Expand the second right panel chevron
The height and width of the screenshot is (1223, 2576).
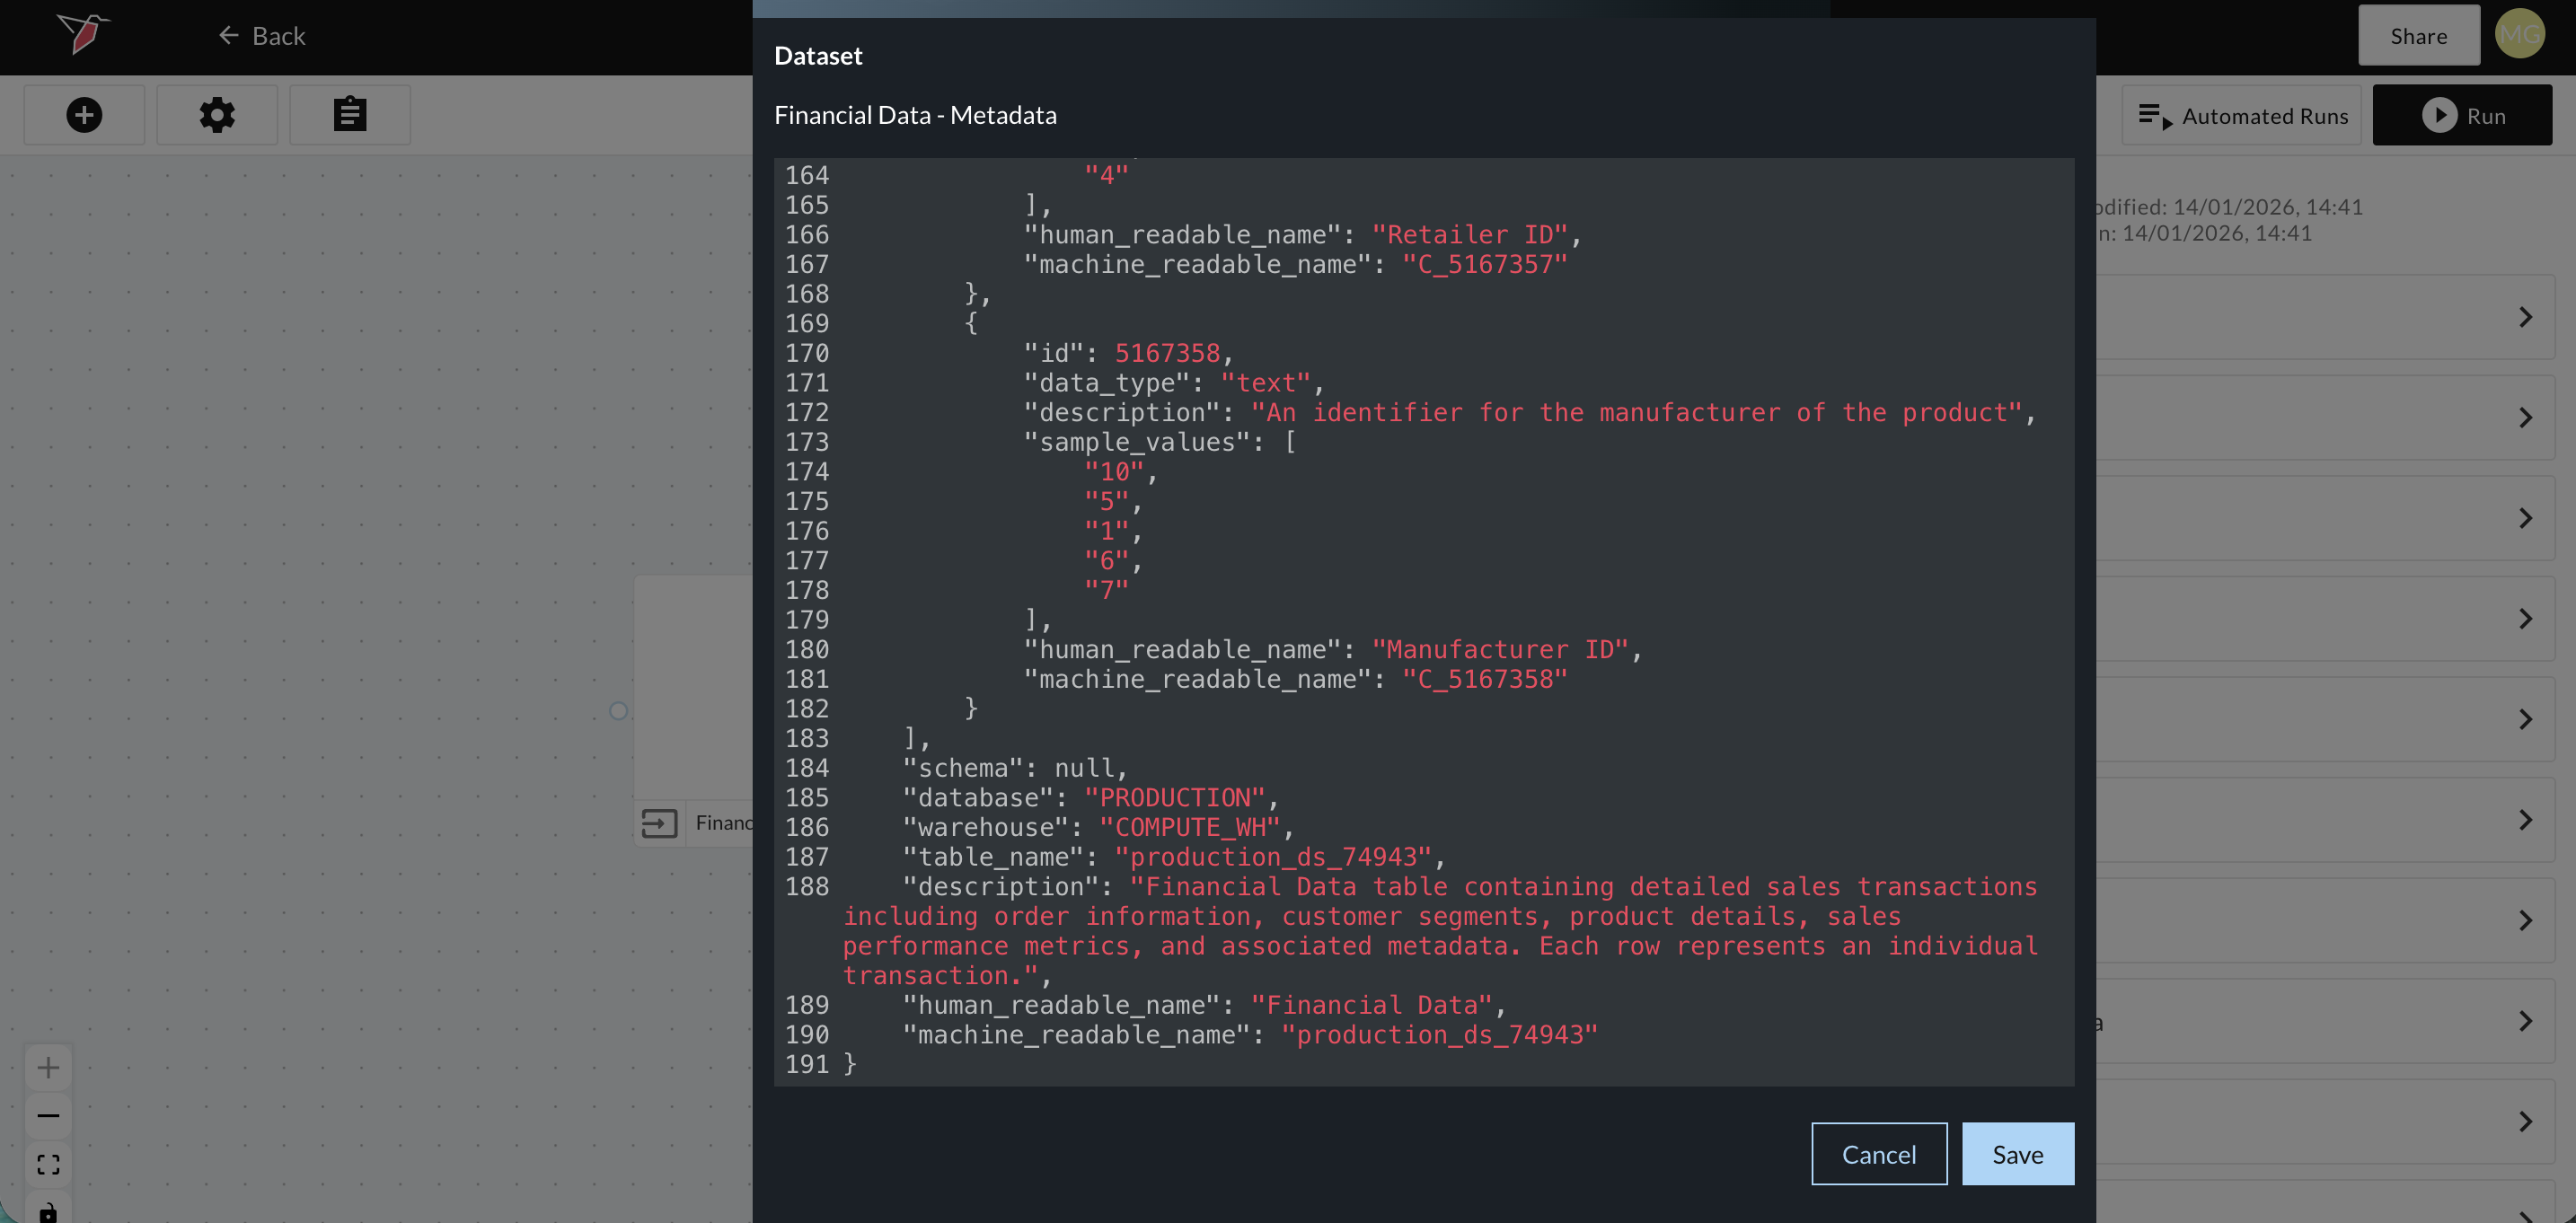coord(2525,418)
